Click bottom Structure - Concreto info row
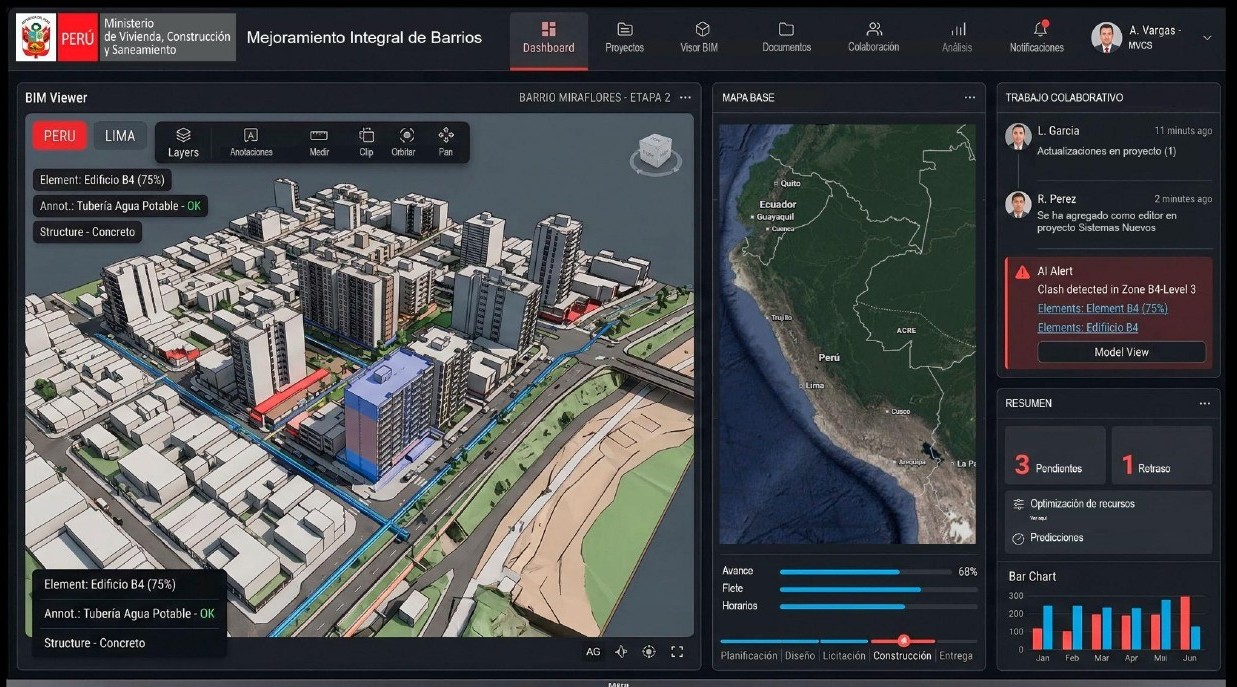This screenshot has width=1237, height=687. (94, 643)
